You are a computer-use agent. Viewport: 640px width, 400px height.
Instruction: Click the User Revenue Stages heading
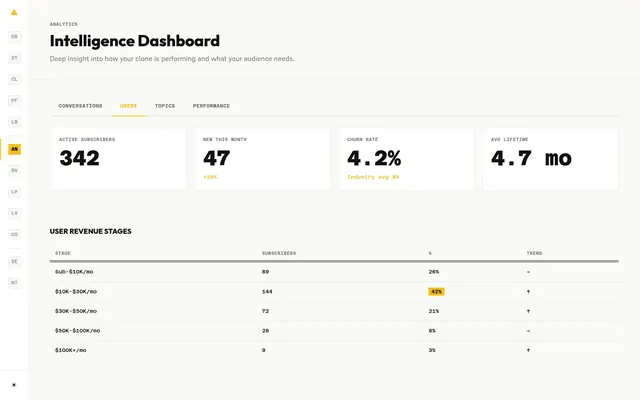coord(91,231)
